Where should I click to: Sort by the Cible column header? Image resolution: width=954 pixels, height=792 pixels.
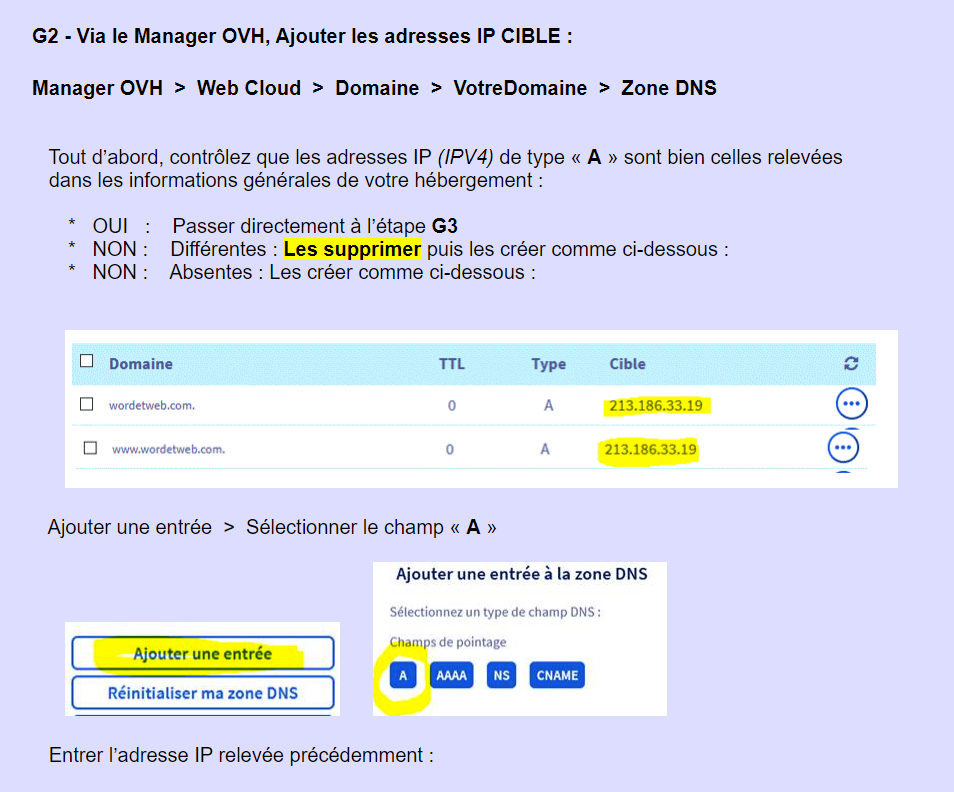pyautogui.click(x=627, y=365)
